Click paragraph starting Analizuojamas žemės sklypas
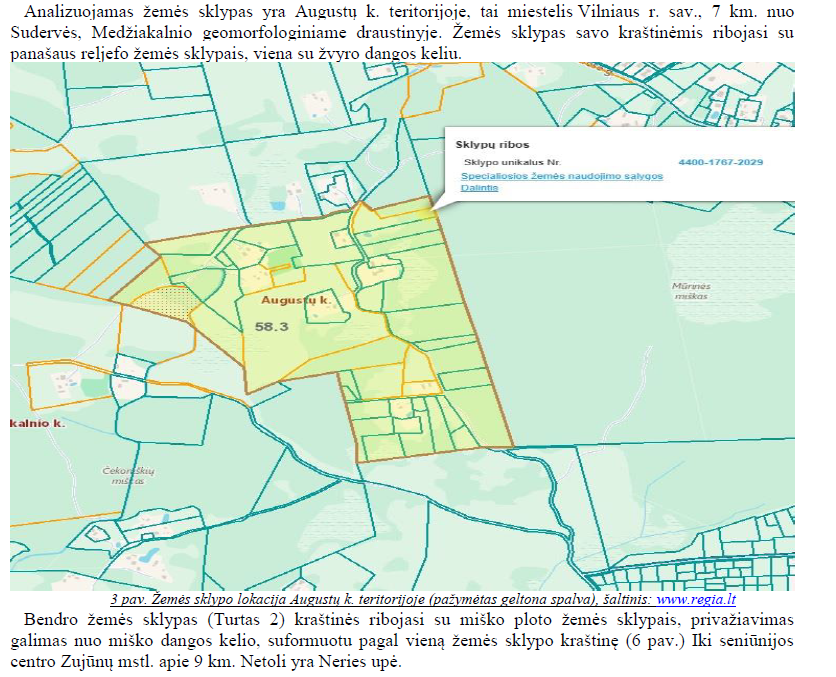 pyautogui.click(x=402, y=33)
